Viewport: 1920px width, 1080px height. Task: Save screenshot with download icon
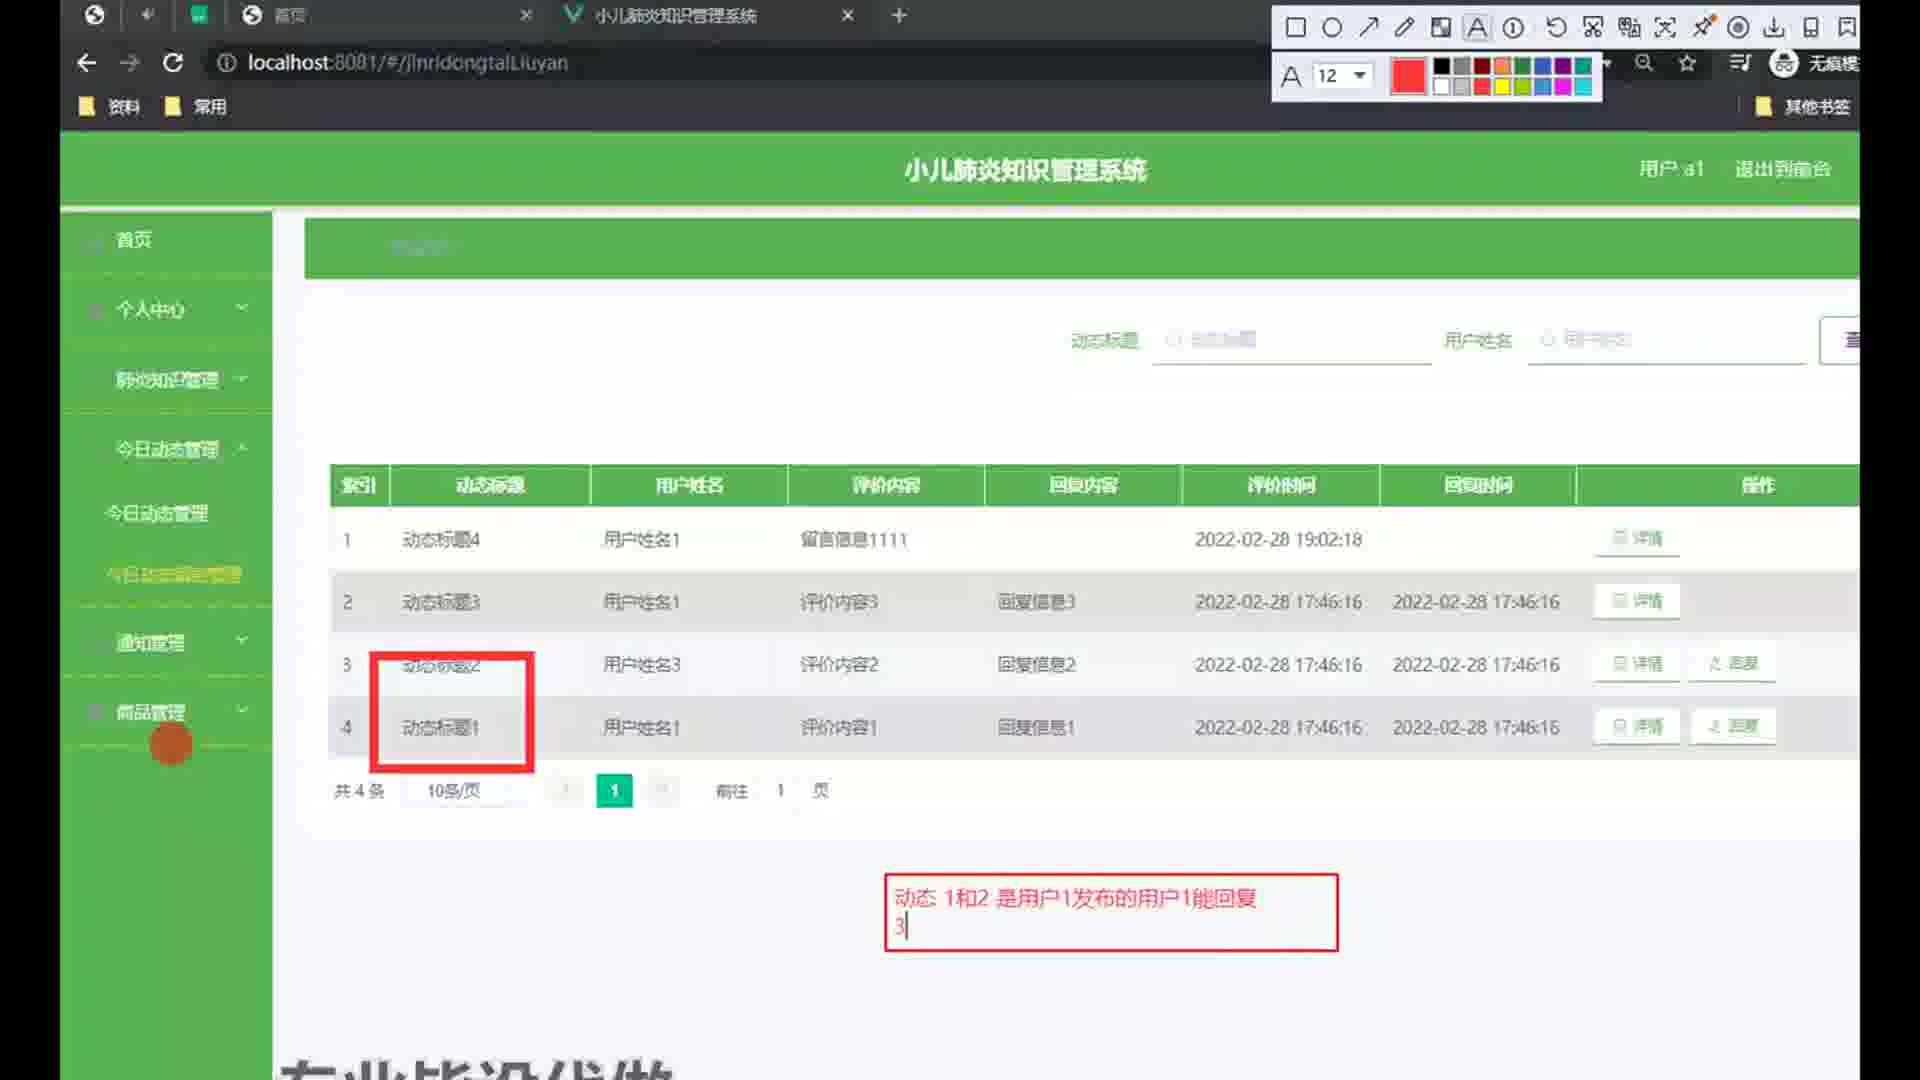[x=1774, y=28]
